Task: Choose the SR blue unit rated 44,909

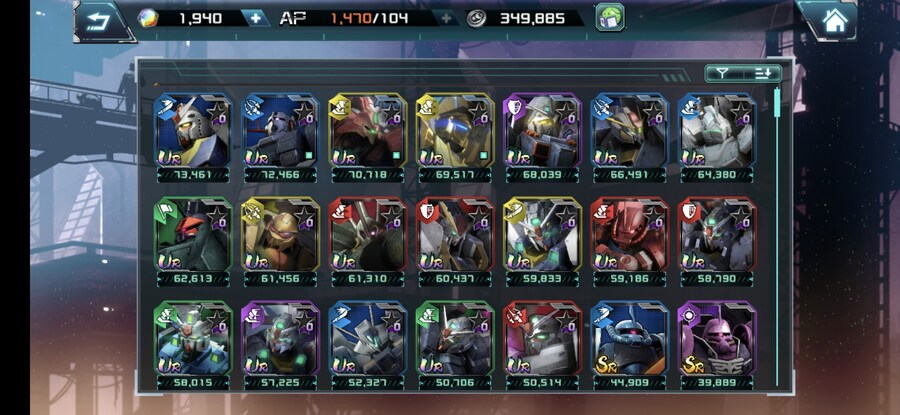Action: (x=629, y=346)
